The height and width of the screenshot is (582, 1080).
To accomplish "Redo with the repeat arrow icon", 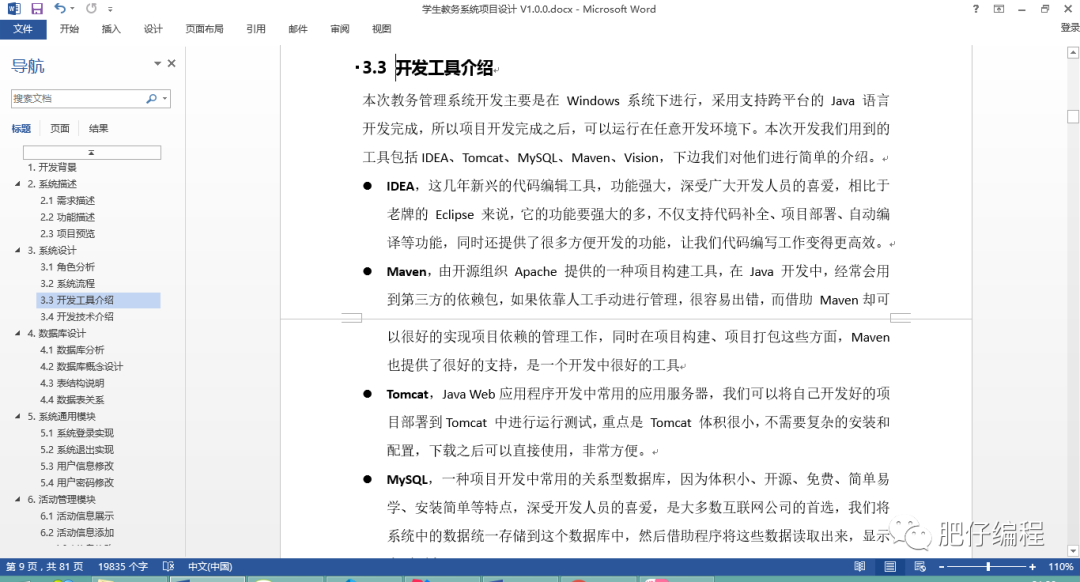I will [x=91, y=8].
